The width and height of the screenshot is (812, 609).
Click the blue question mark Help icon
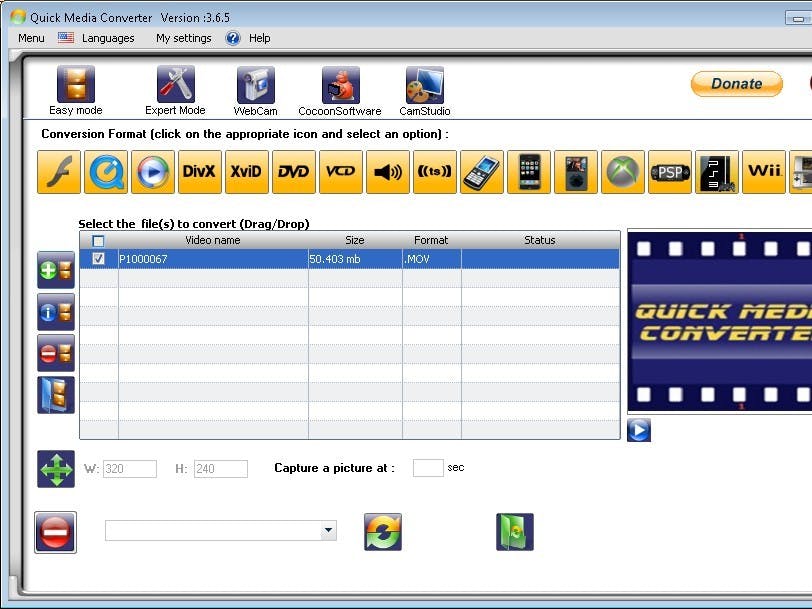click(233, 38)
